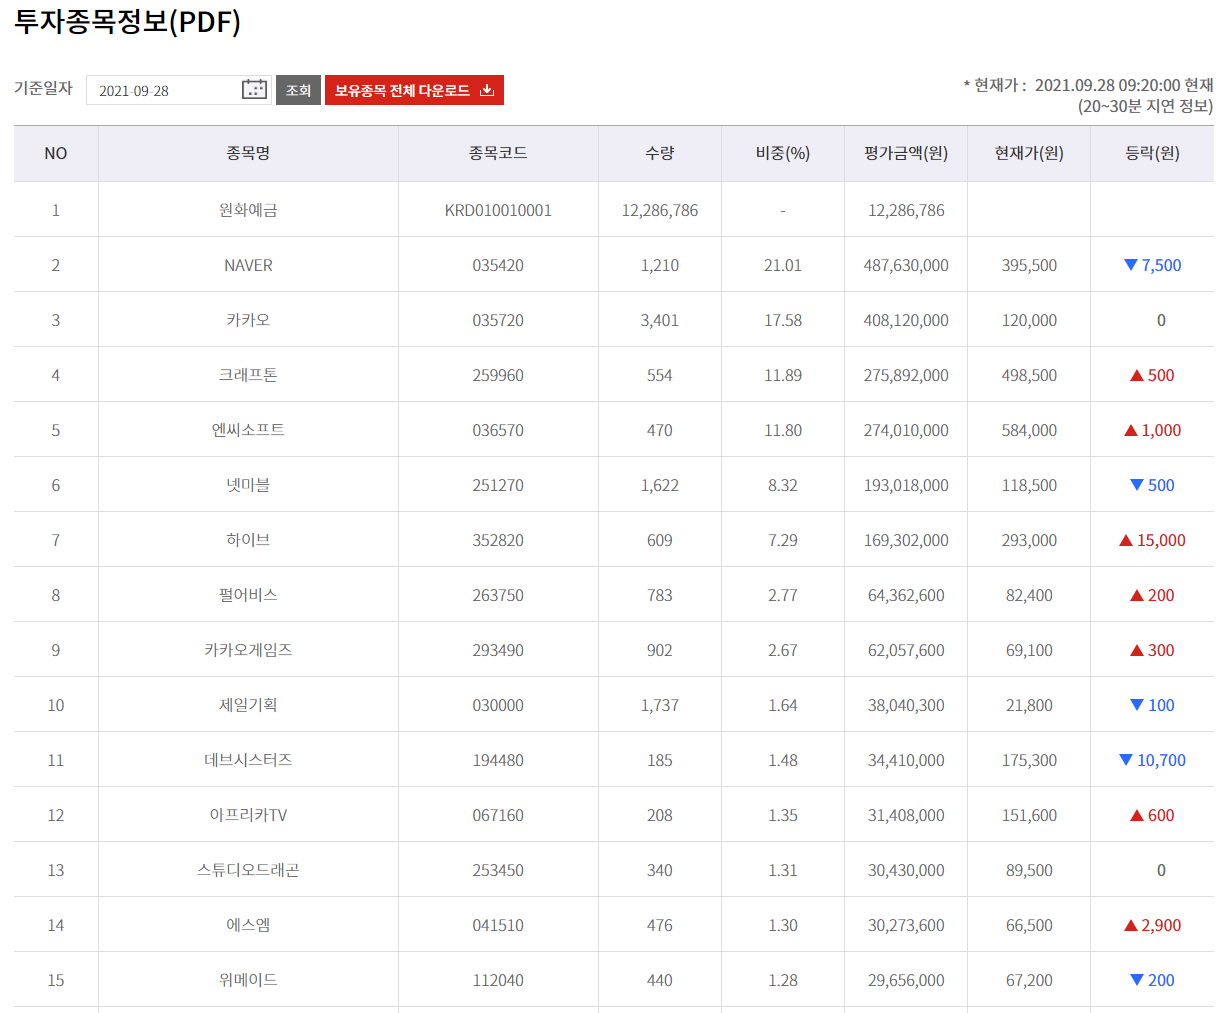This screenshot has height=1013, width=1222.
Task: Click the 등락(원) column header
Action: (x=1152, y=153)
